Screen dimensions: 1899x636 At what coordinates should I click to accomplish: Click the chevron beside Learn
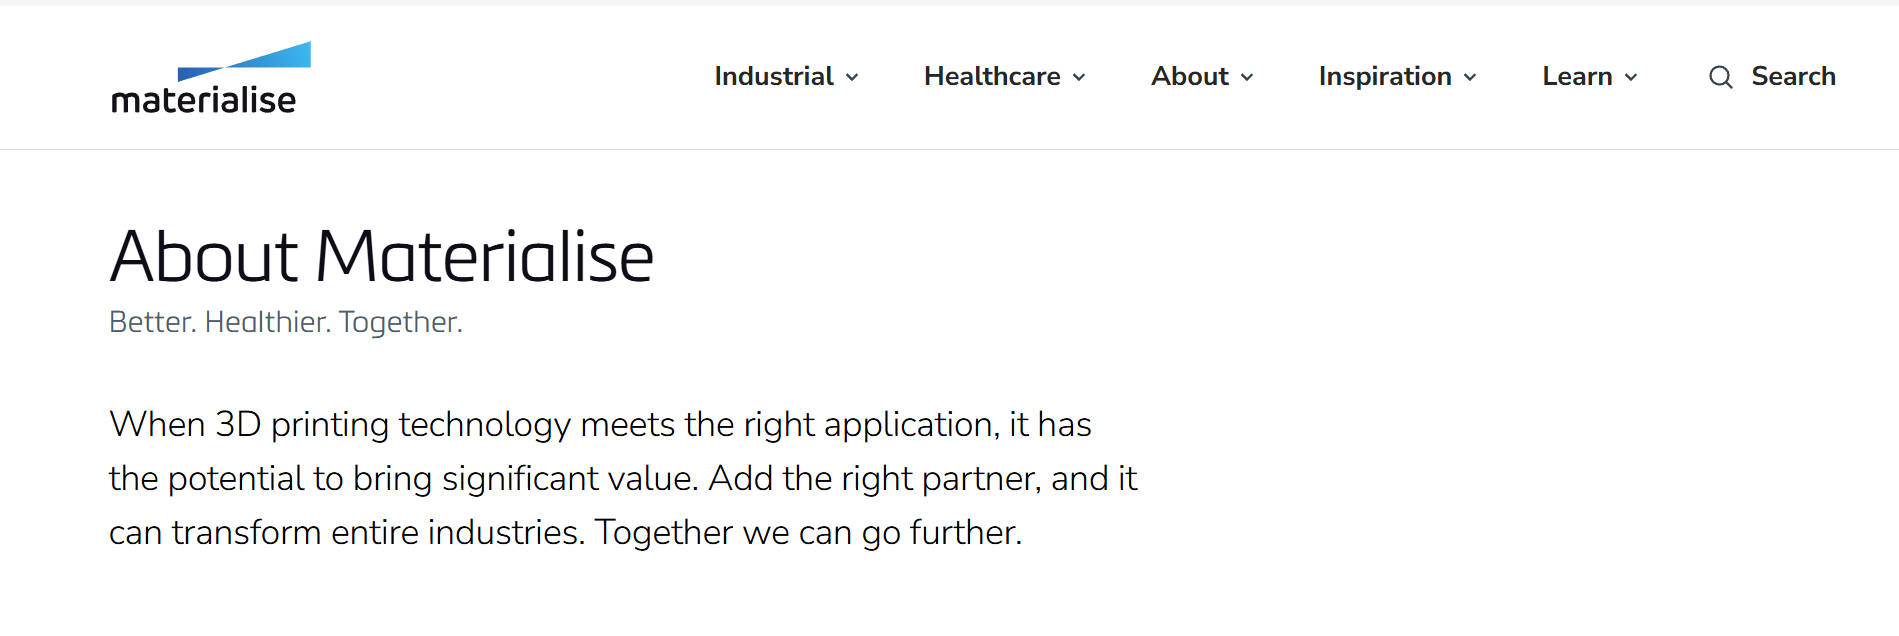click(1631, 78)
